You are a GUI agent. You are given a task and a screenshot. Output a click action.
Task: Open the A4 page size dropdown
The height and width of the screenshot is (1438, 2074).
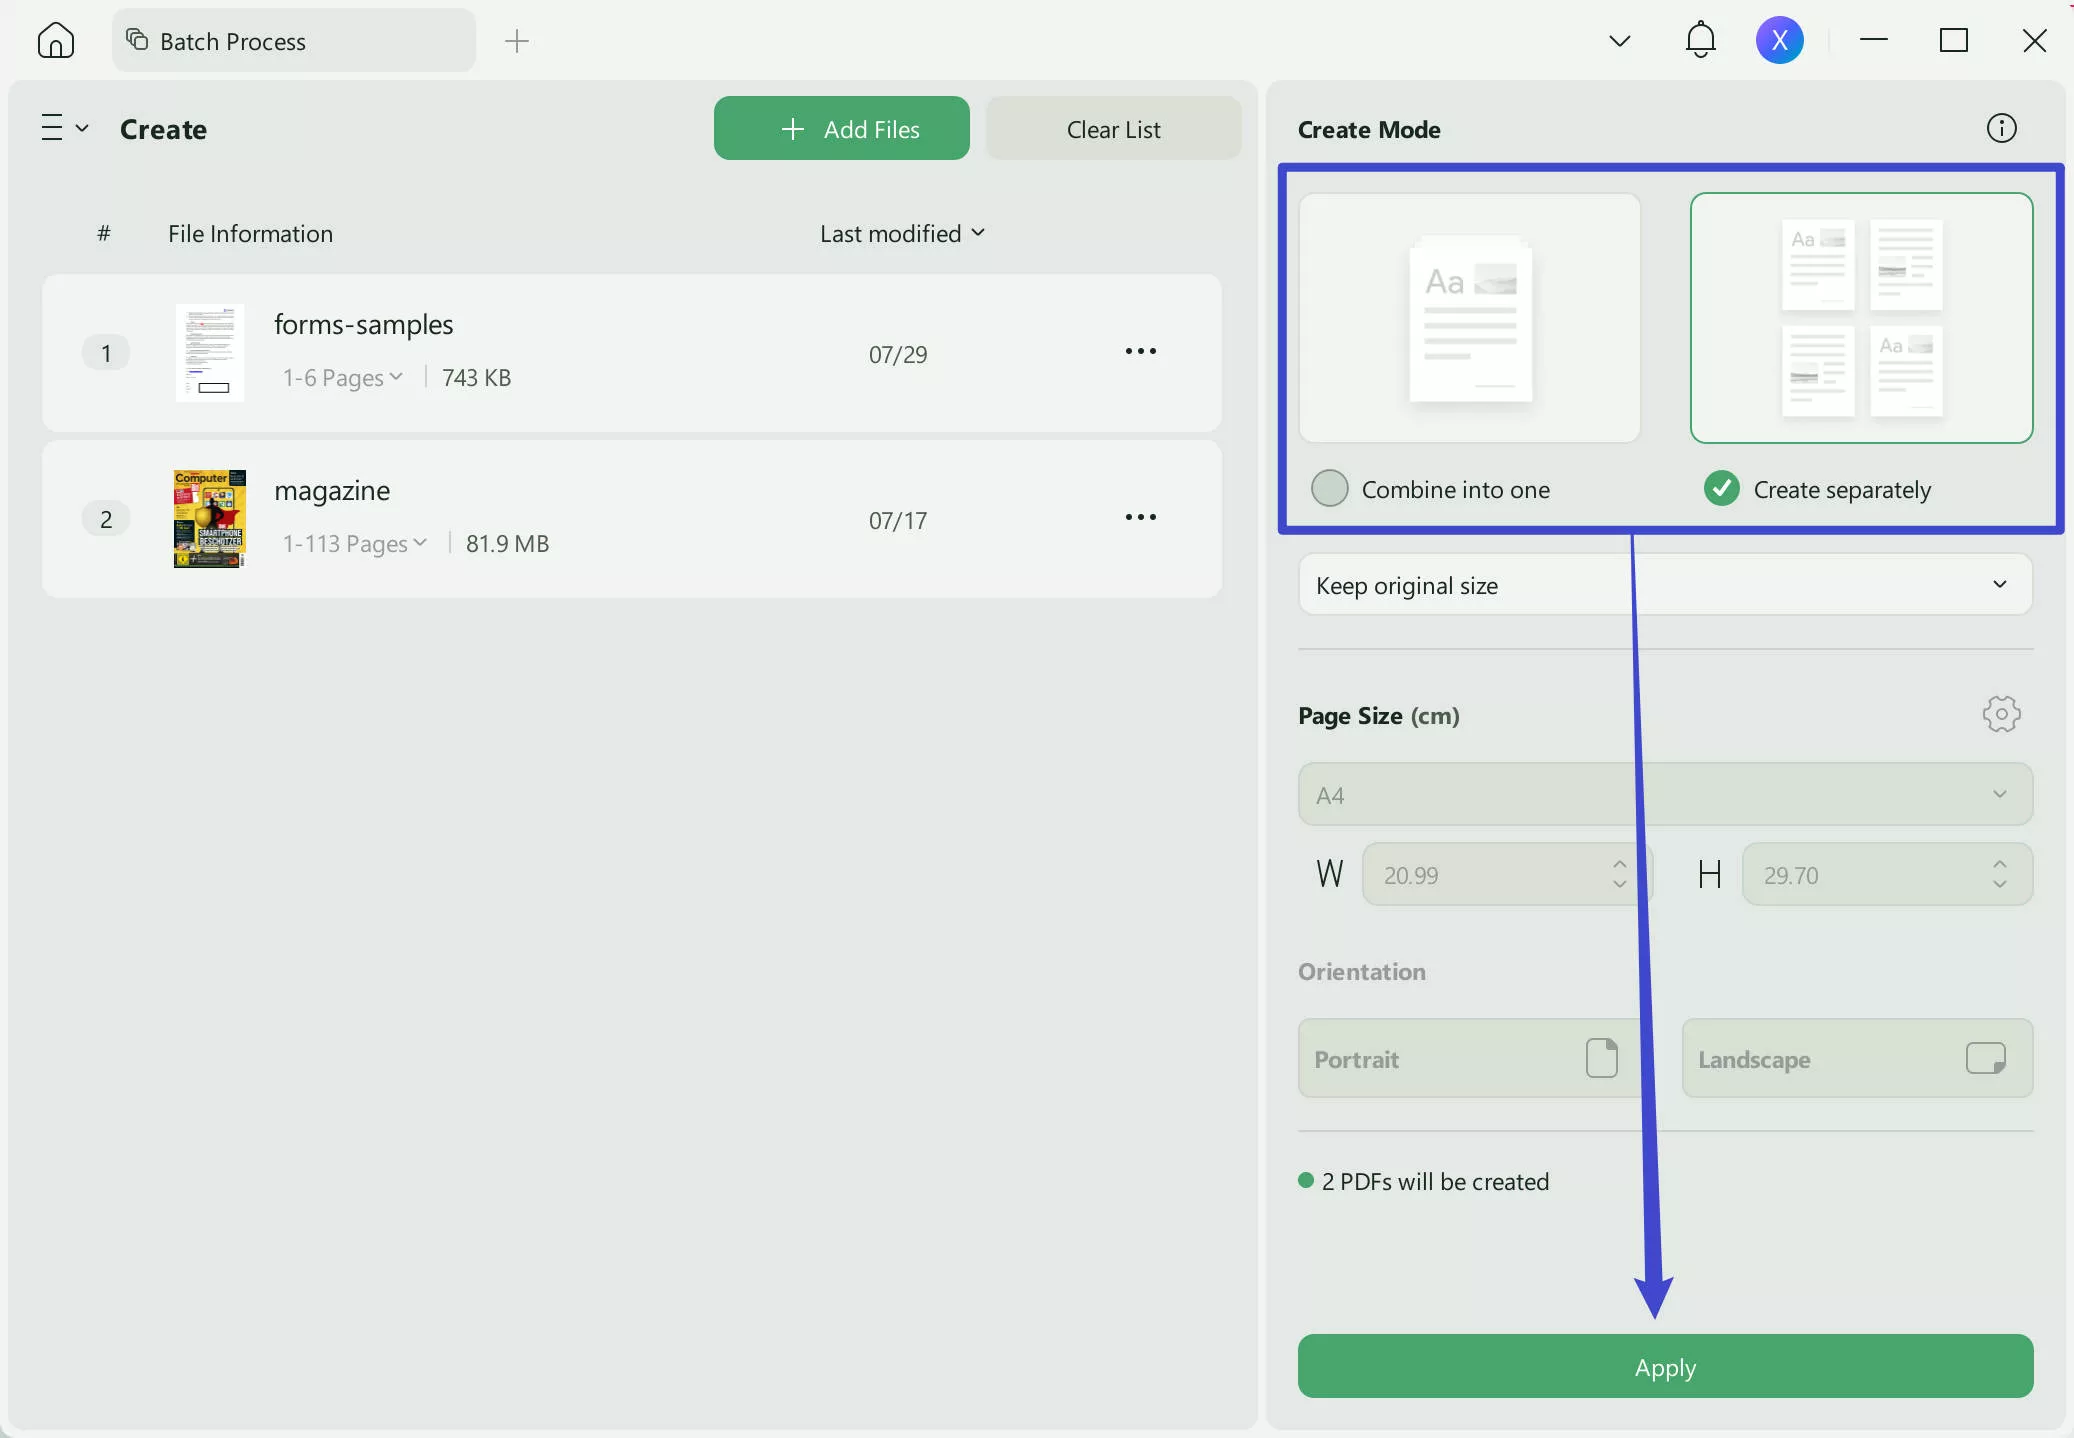[1663, 794]
